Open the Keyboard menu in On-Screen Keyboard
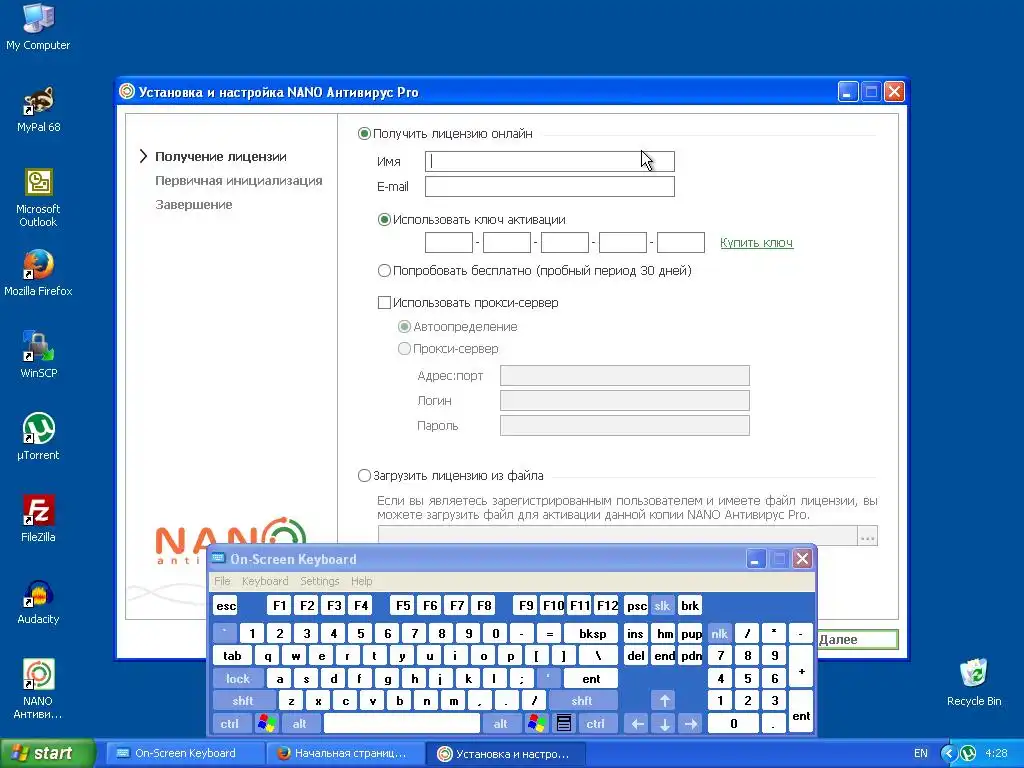 [x=264, y=581]
